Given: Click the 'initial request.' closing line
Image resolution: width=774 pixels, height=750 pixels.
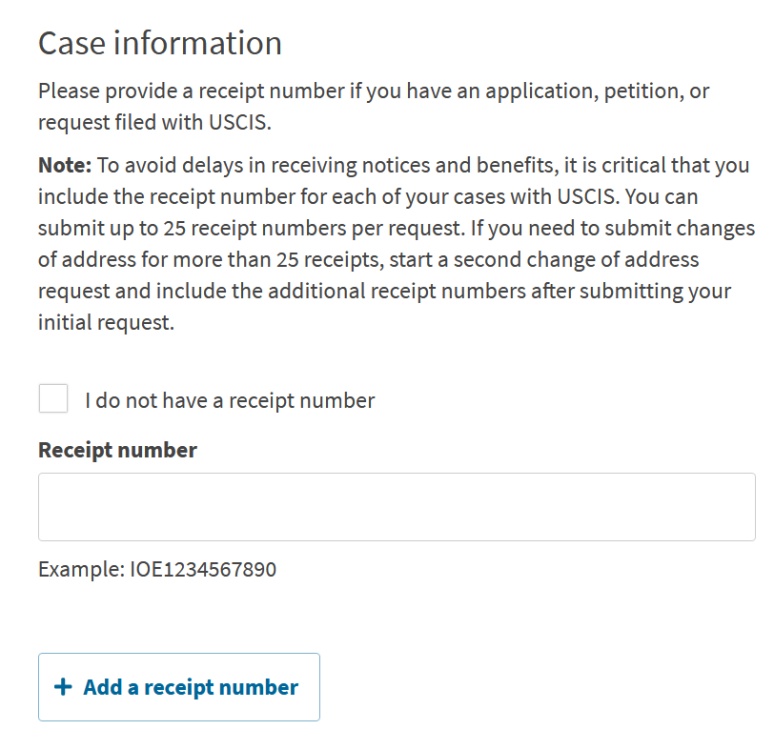Looking at the screenshot, I should pyautogui.click(x=106, y=324).
